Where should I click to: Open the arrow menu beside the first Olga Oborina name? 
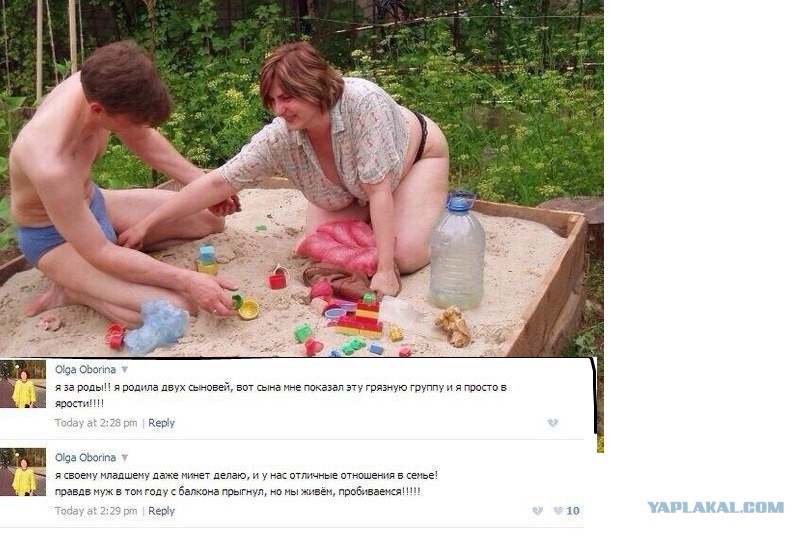point(125,370)
